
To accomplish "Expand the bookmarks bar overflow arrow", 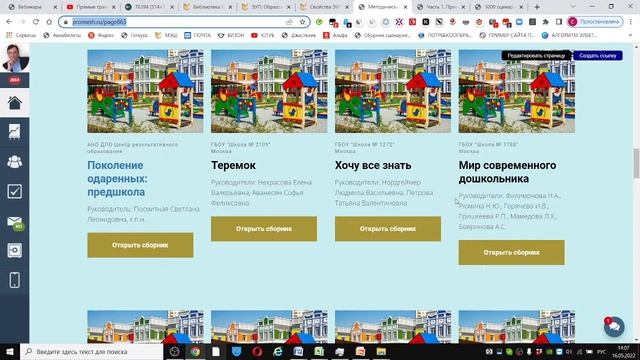I will (631, 36).
